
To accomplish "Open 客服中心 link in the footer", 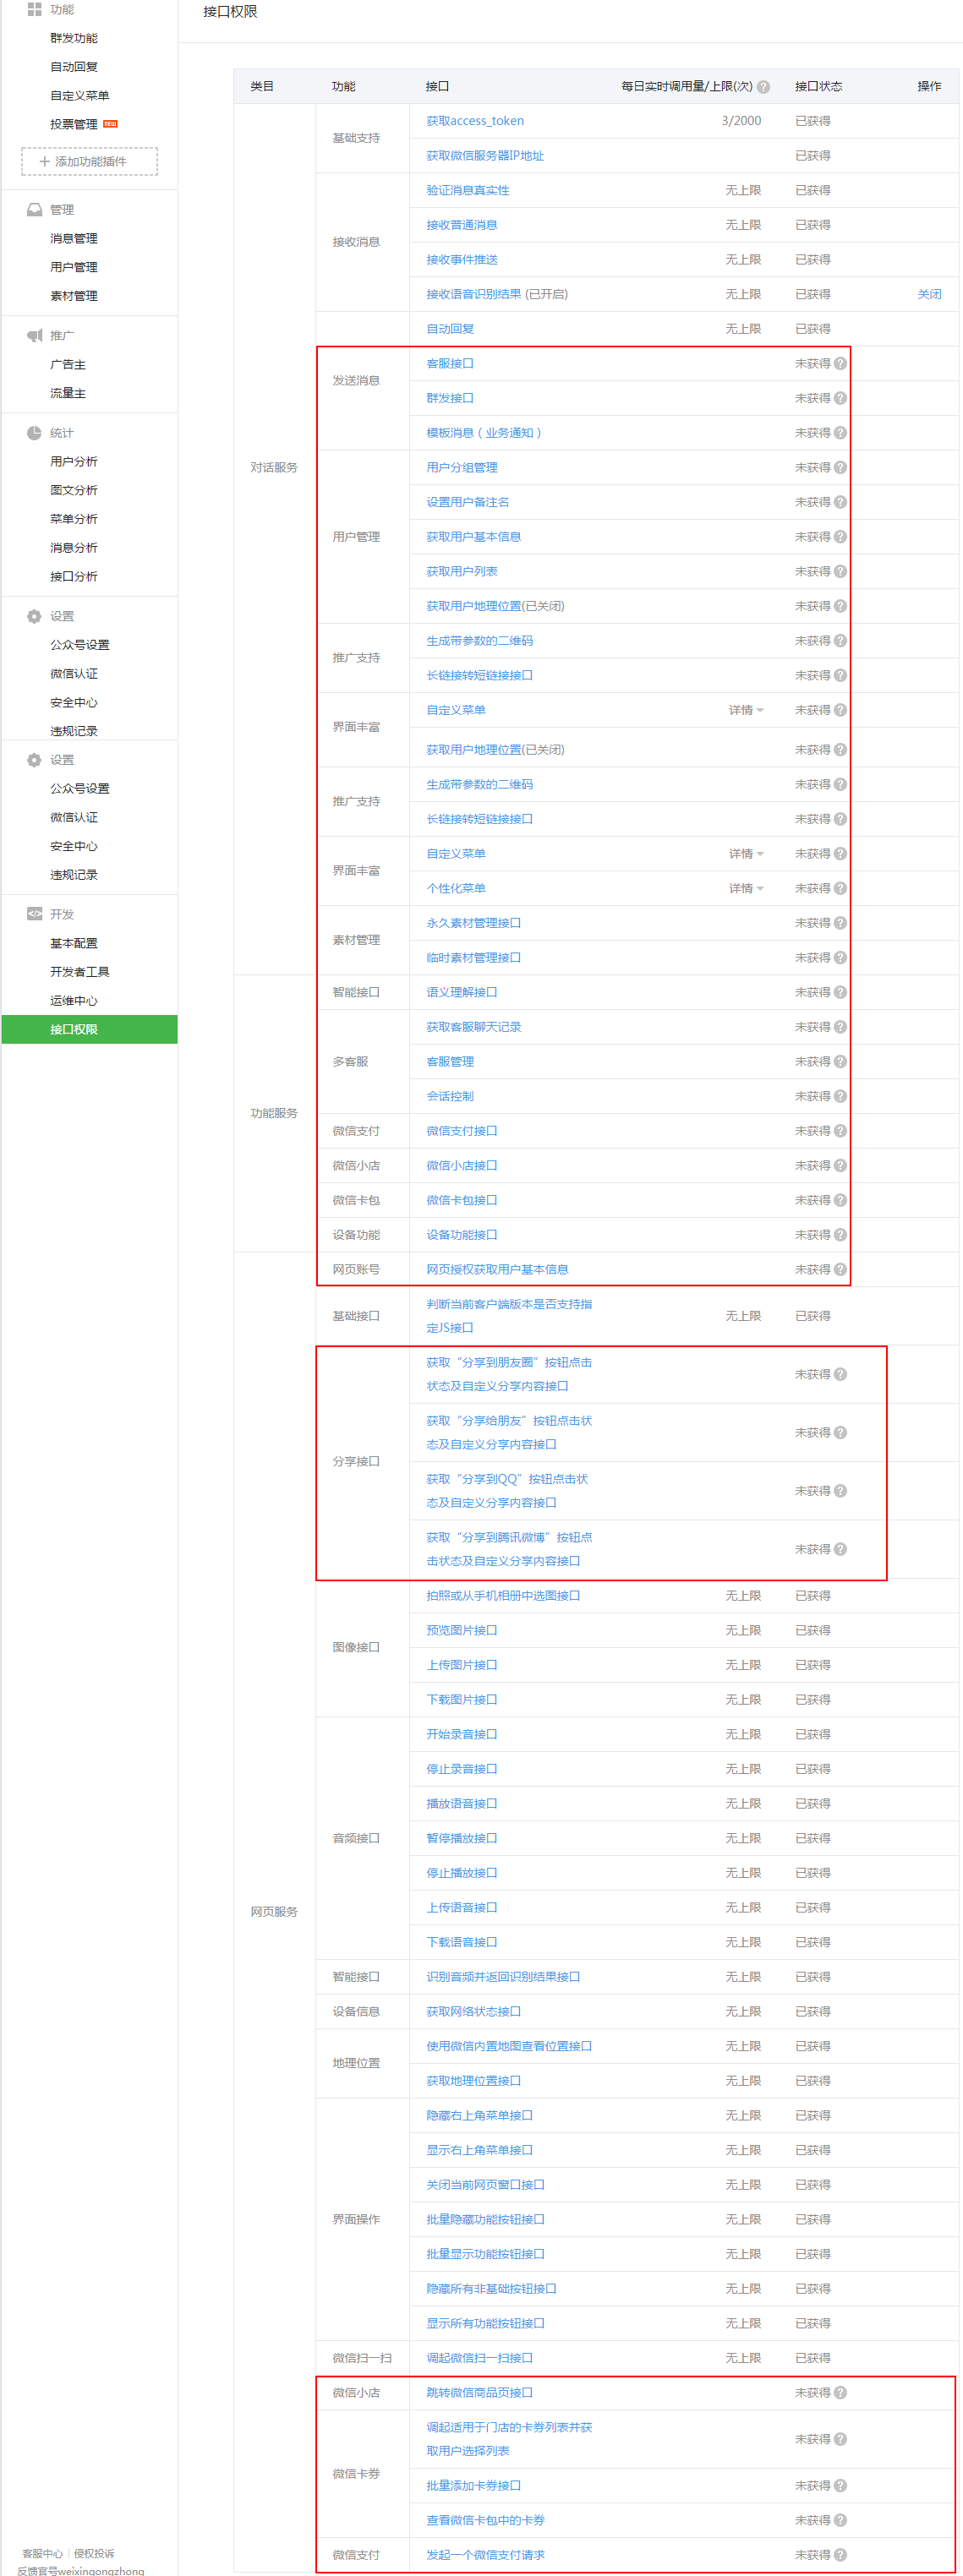I will point(42,2553).
